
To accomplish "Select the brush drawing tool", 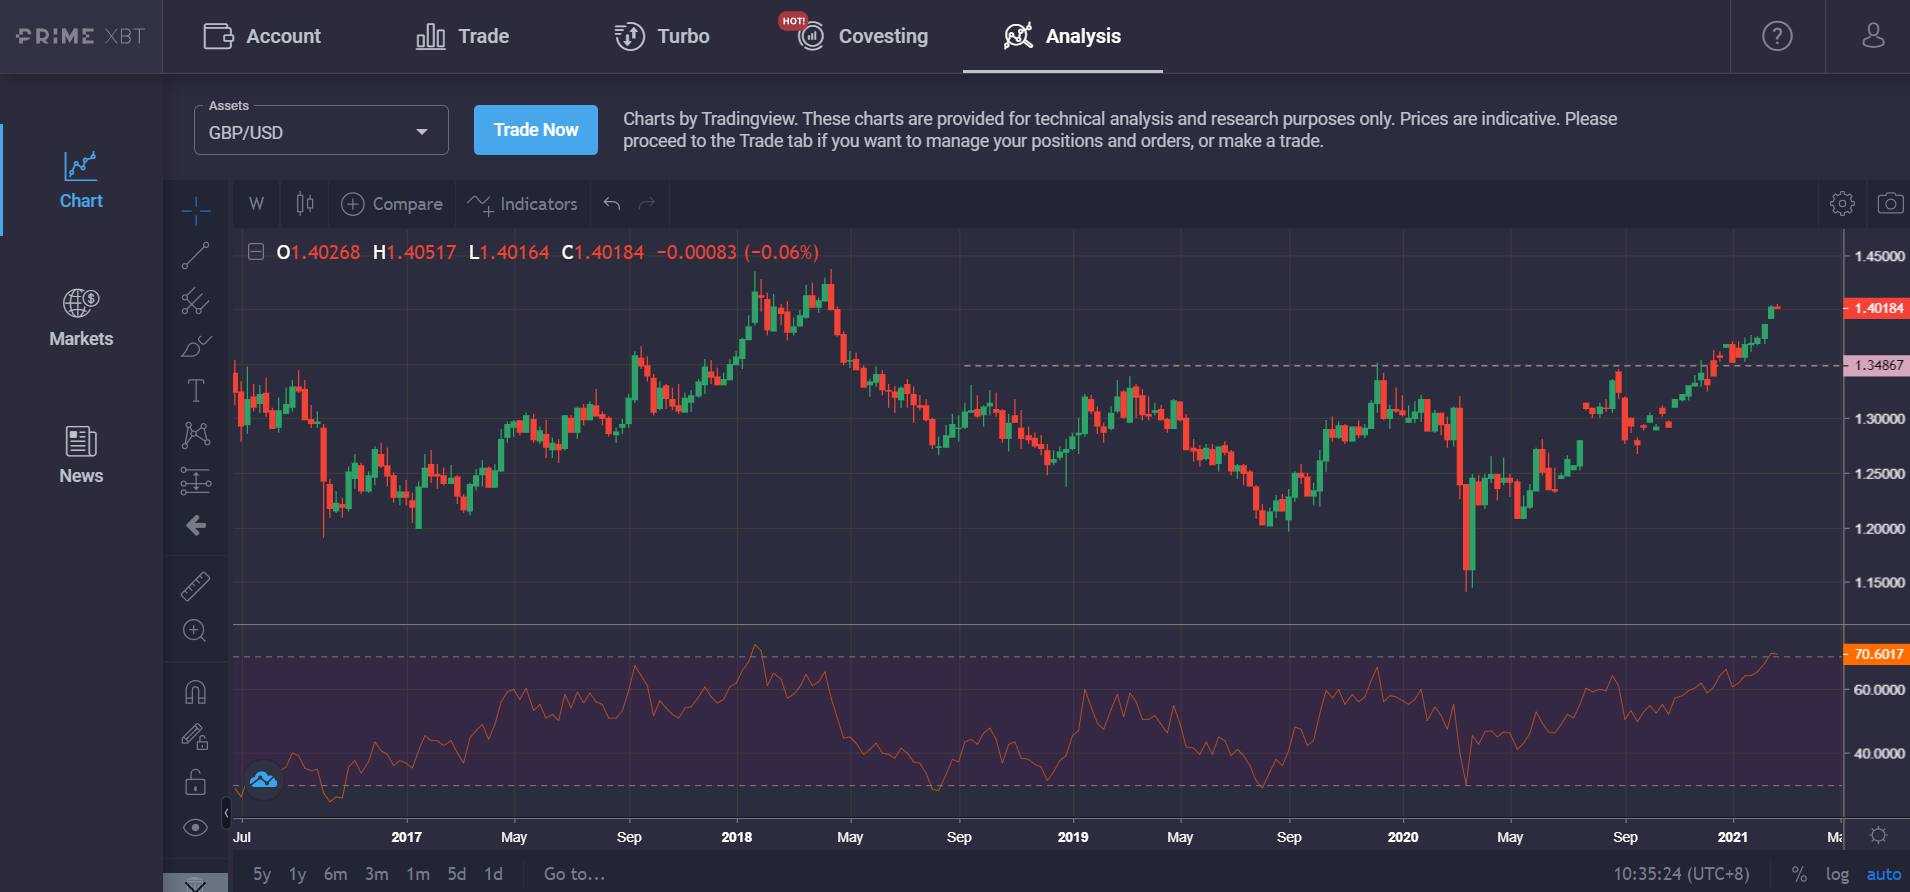I will (196, 346).
